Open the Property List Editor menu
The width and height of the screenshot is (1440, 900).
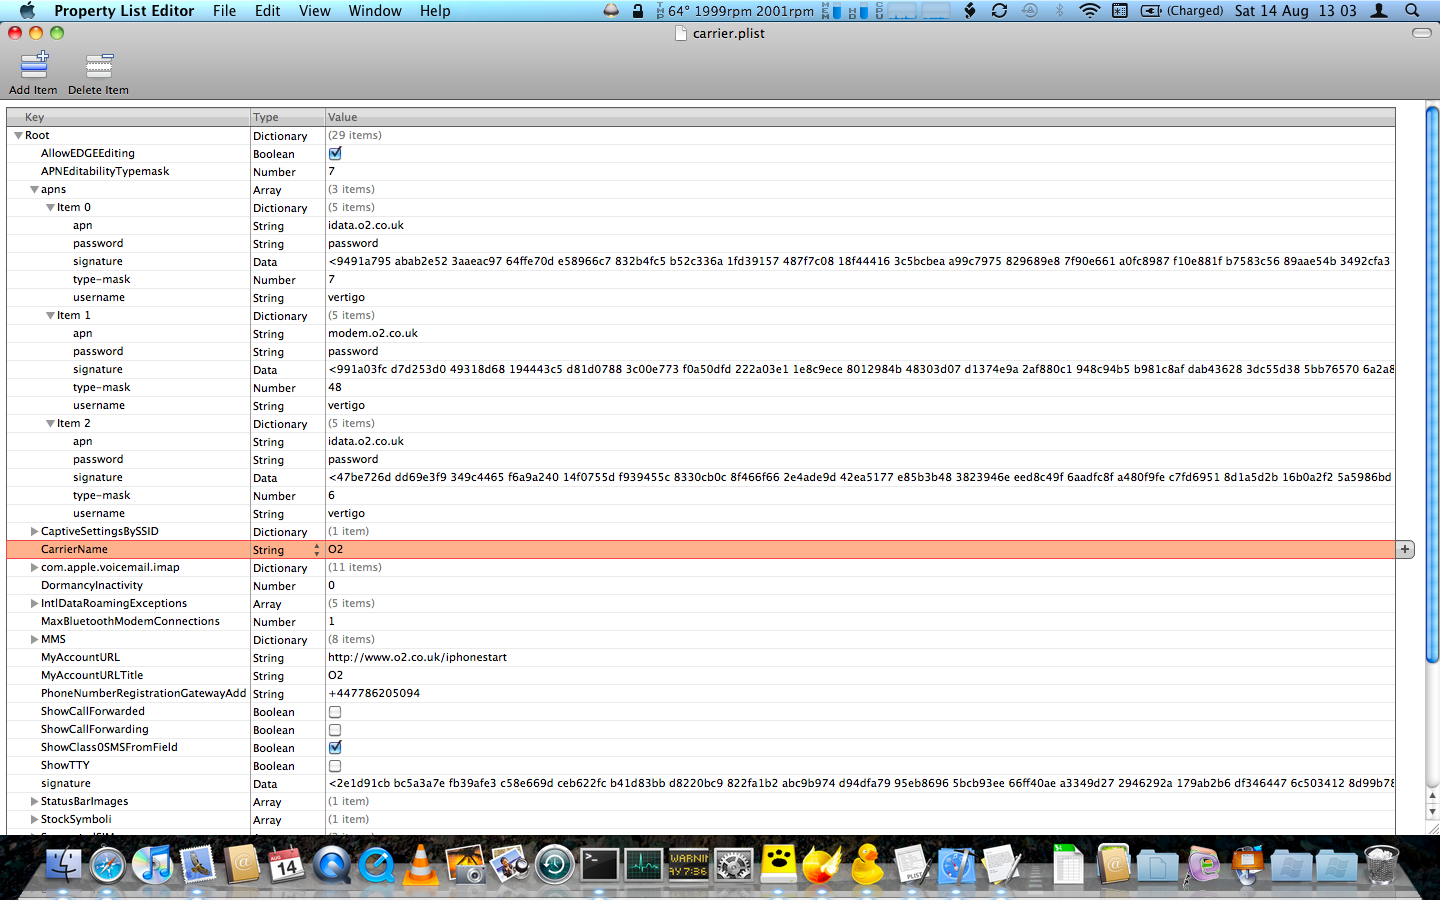[x=124, y=10]
